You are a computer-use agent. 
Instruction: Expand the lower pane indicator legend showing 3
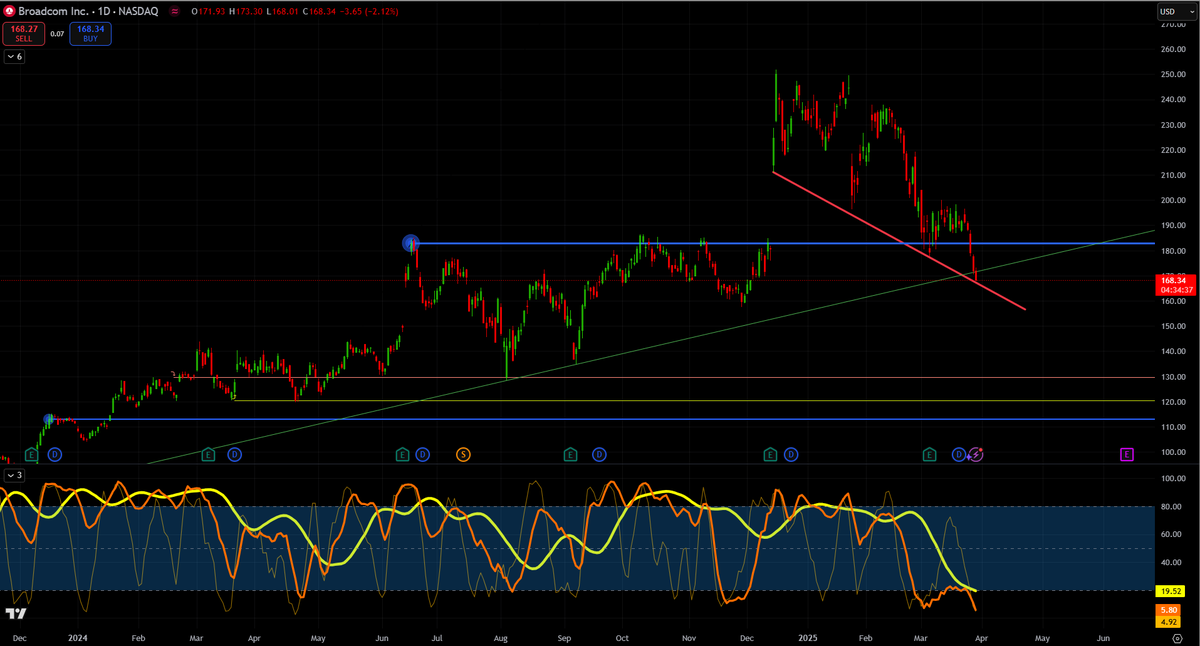15,474
